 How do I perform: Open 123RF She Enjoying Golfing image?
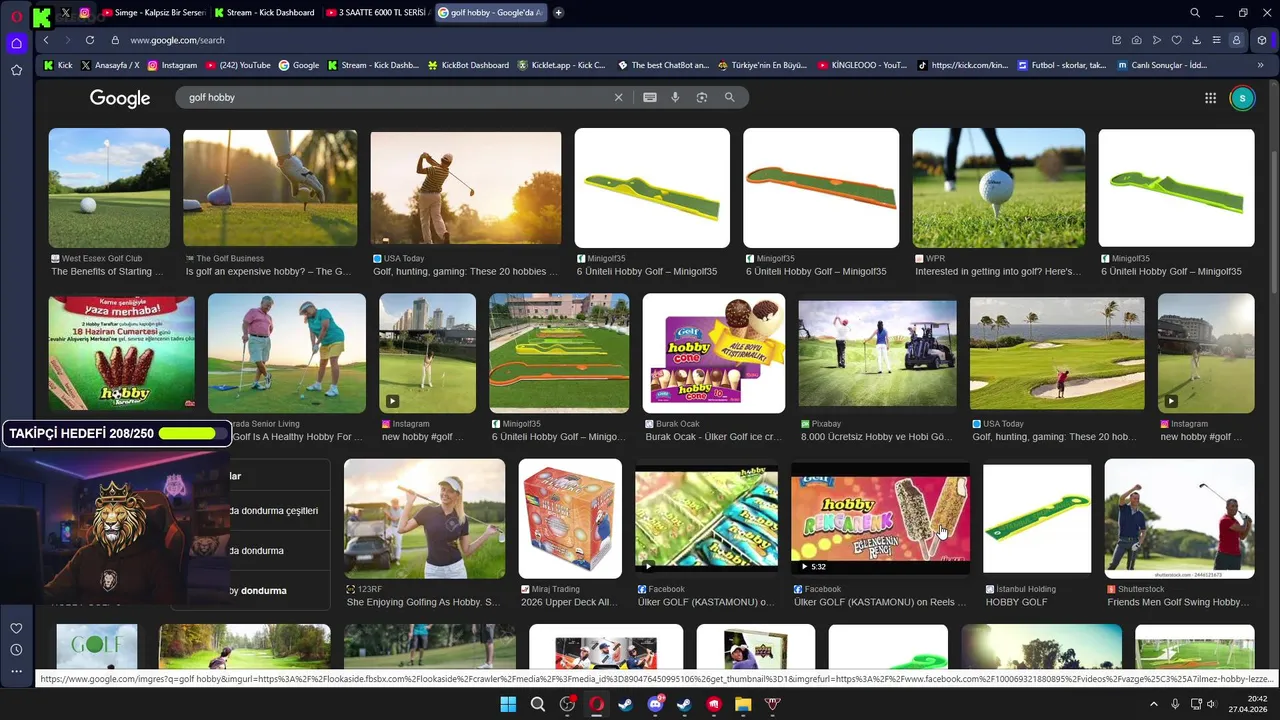[425, 518]
